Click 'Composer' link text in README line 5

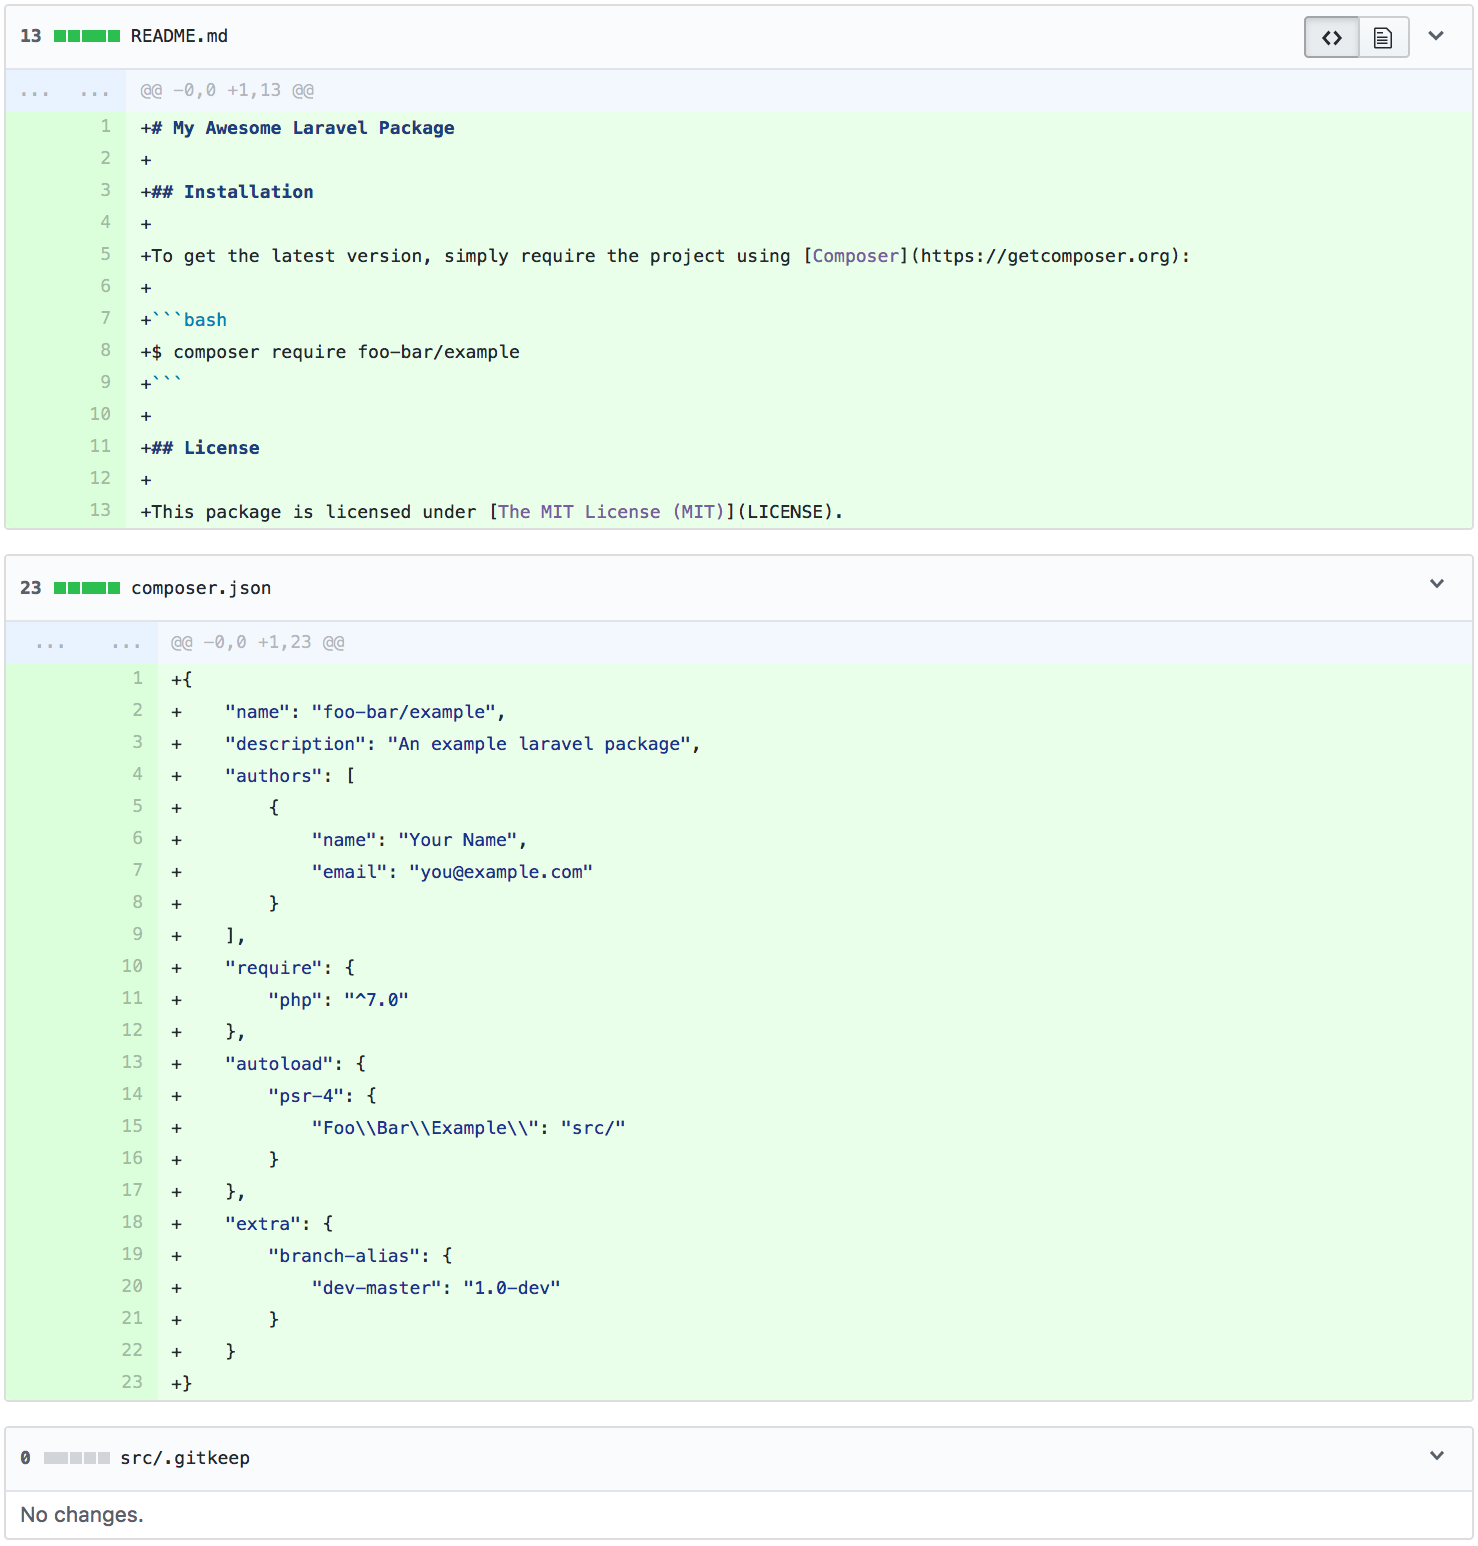coord(856,256)
